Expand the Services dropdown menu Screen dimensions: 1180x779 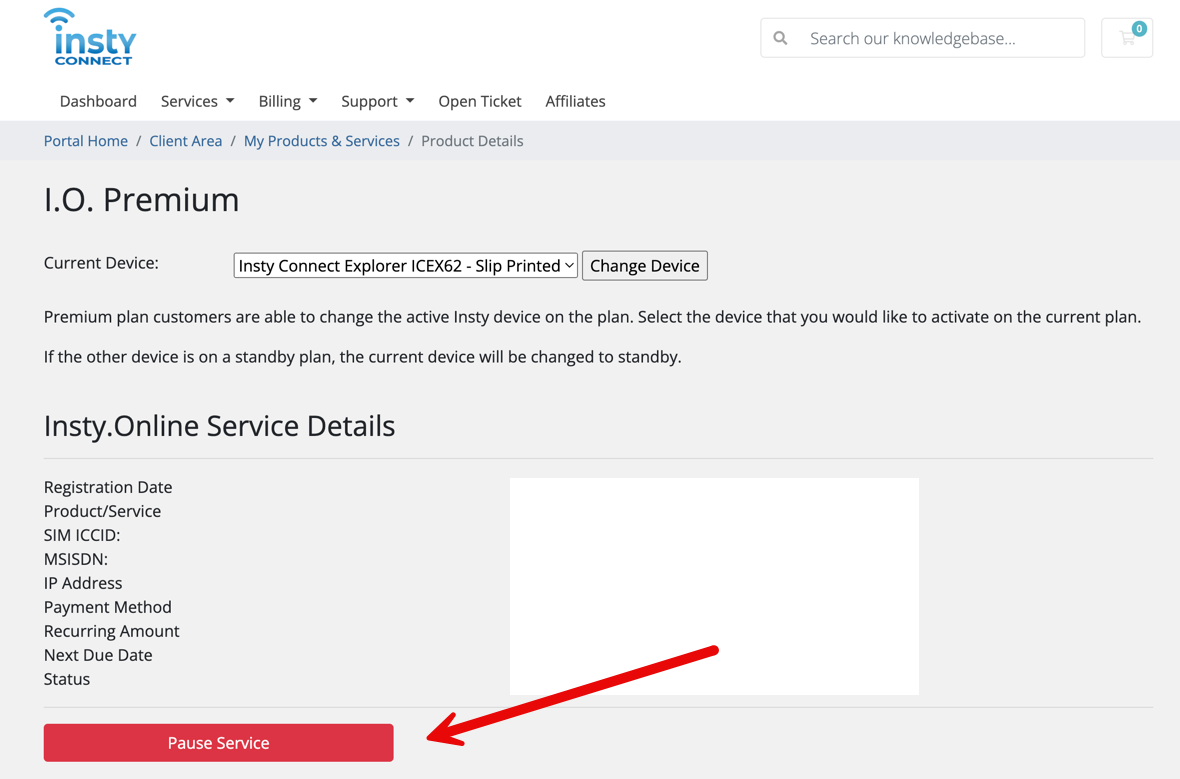point(197,101)
